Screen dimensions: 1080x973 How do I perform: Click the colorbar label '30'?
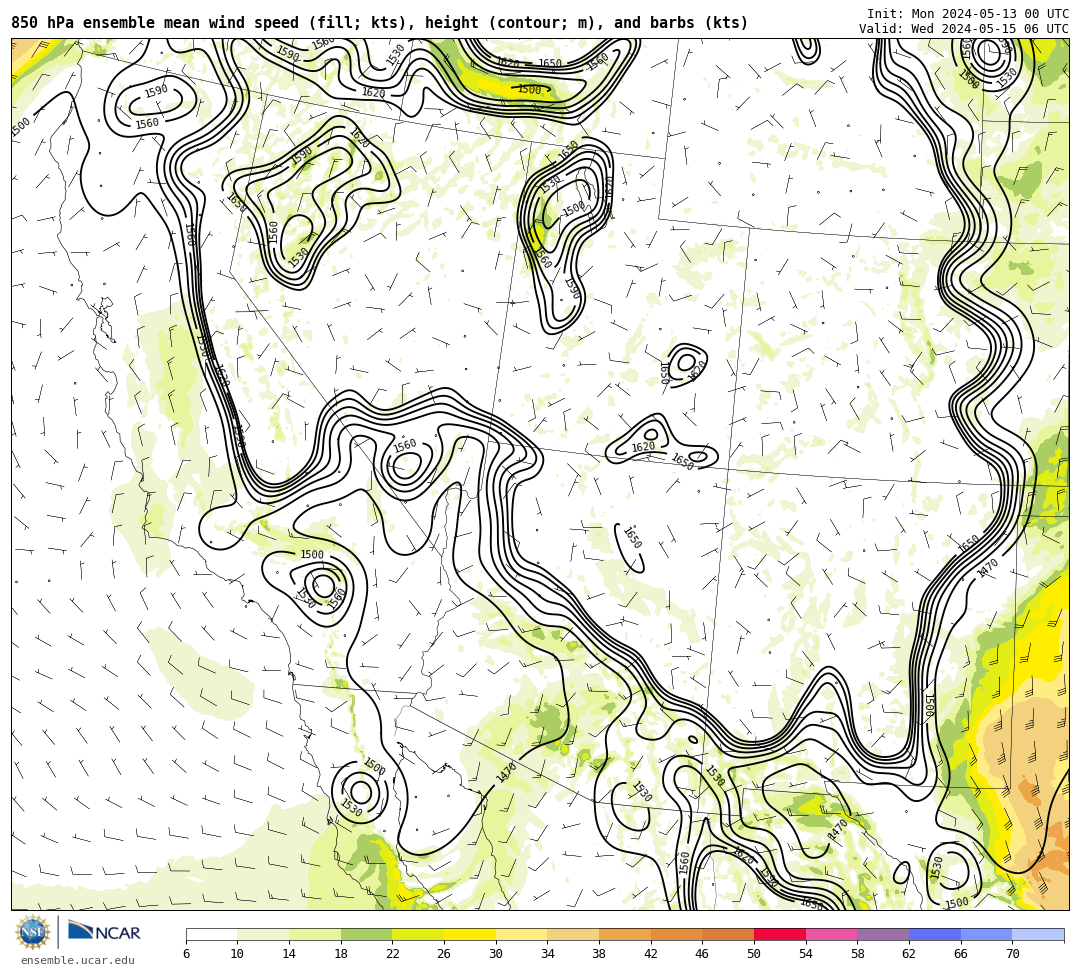click(496, 954)
